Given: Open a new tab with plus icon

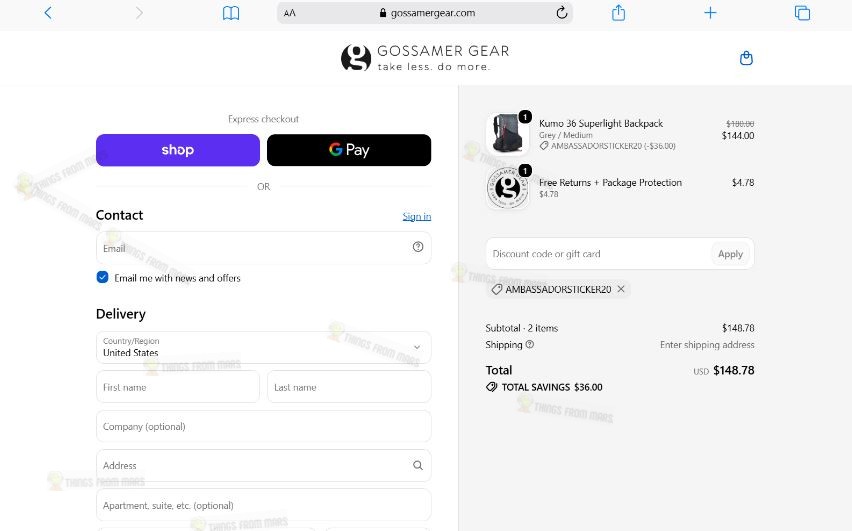Looking at the screenshot, I should click(x=710, y=13).
